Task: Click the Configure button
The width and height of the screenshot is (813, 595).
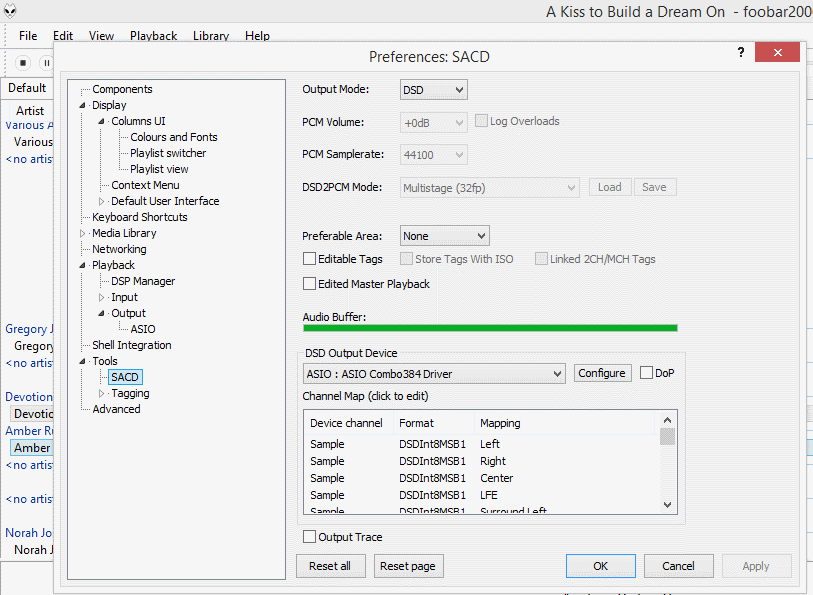Action: tap(601, 374)
